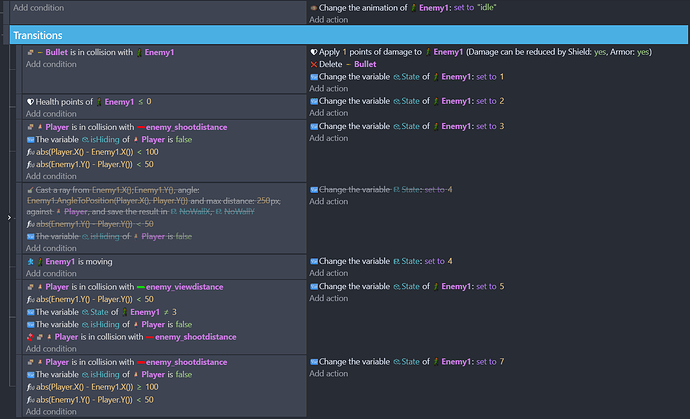The height and width of the screenshot is (419, 690).
Task: Click the inverted-condition icon before Player enemy_shootdistance
Action: coord(31,337)
